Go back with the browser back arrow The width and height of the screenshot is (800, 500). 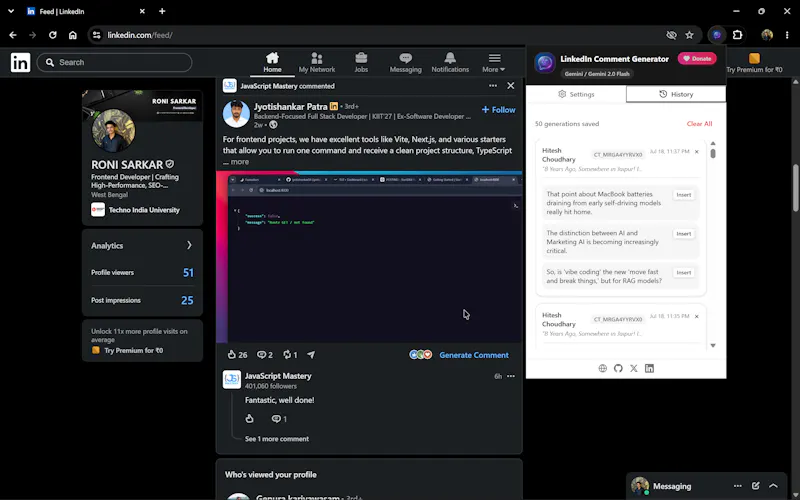[13, 35]
